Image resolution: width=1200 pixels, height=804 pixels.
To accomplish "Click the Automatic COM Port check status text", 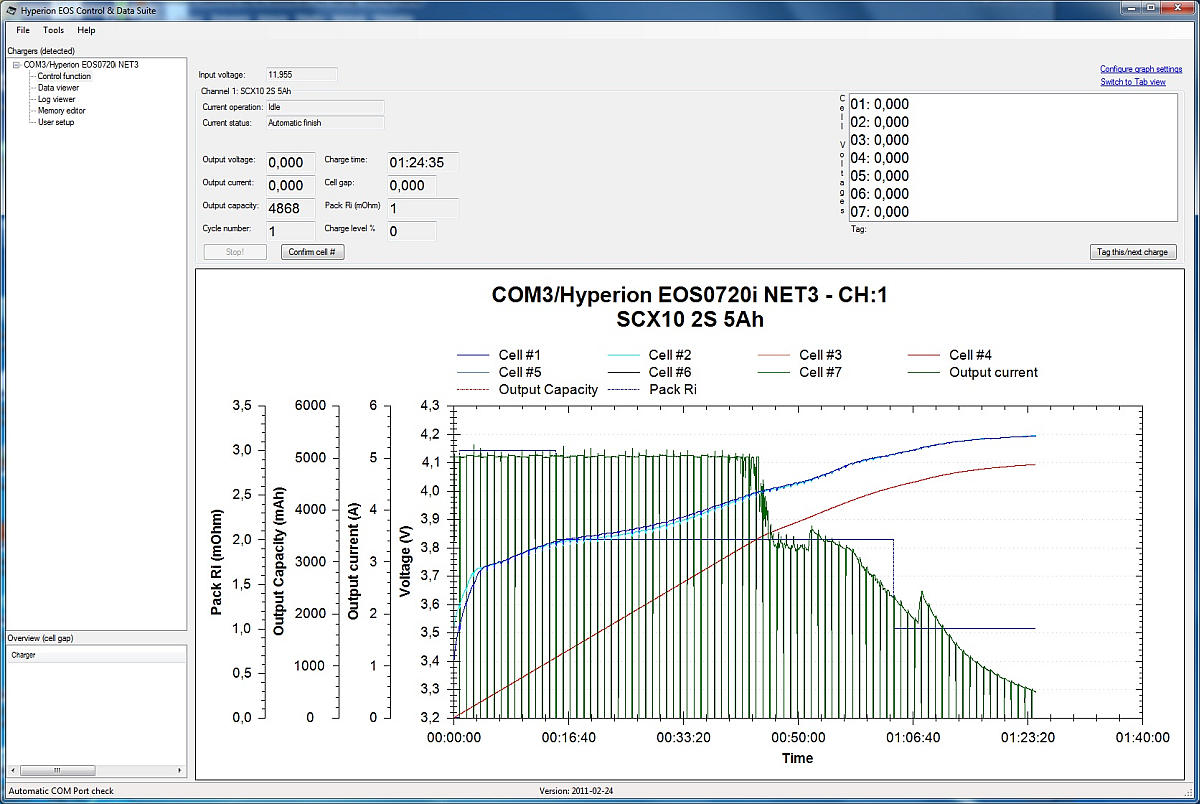I will pyautogui.click(x=61, y=791).
